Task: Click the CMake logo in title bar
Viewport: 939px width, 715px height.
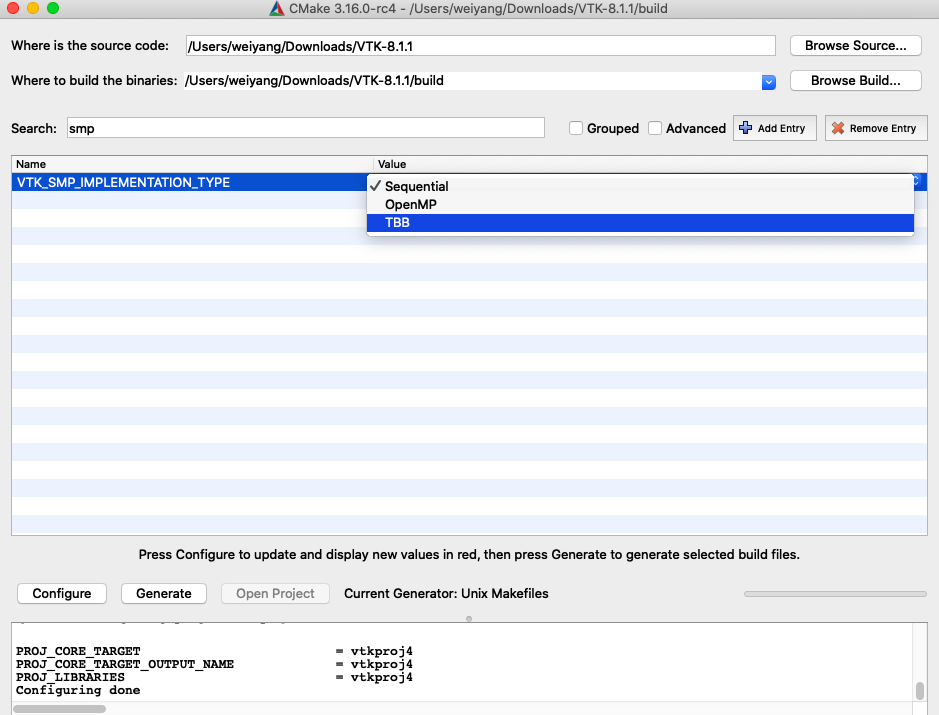Action: pyautogui.click(x=276, y=8)
